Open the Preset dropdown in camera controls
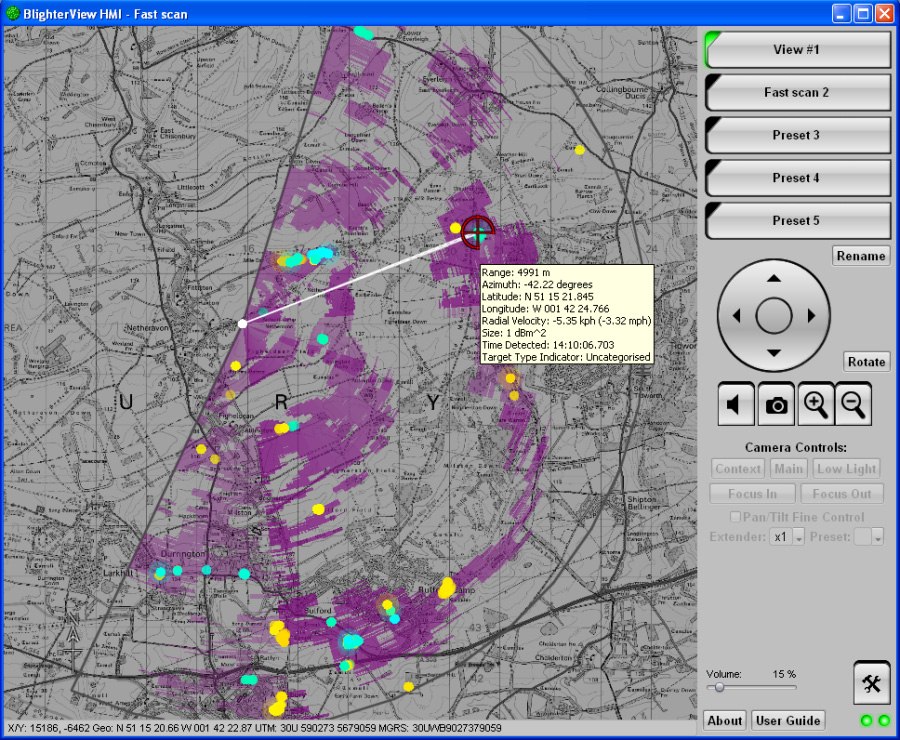This screenshot has height=740, width=900. pos(877,537)
